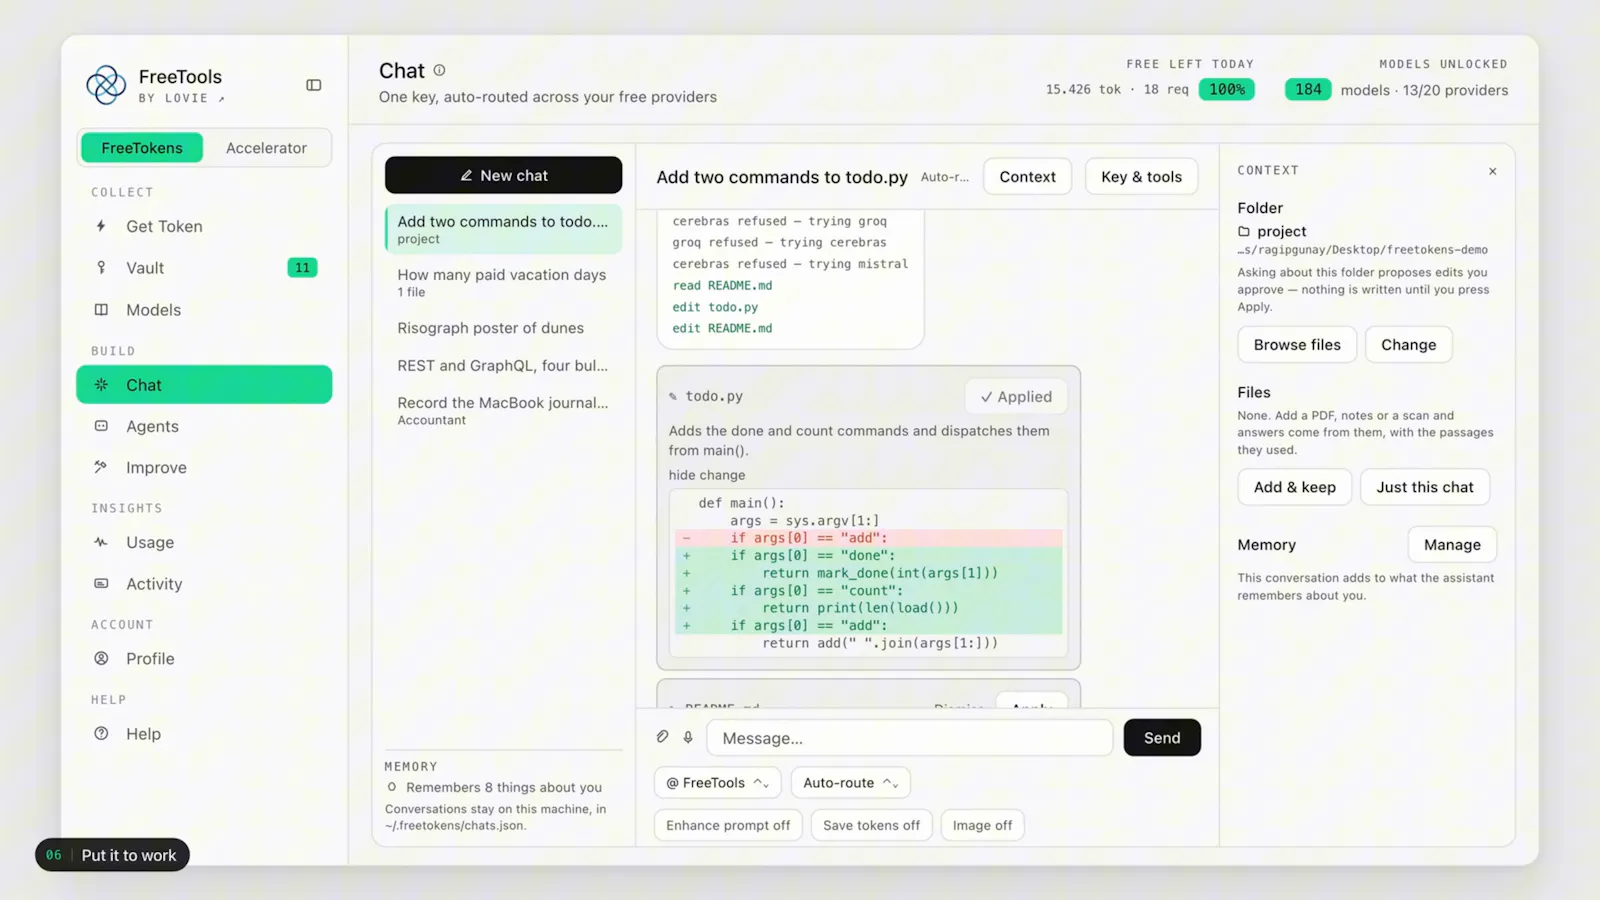The image size is (1600, 900).
Task: Close the Context panel
Action: tap(1492, 171)
